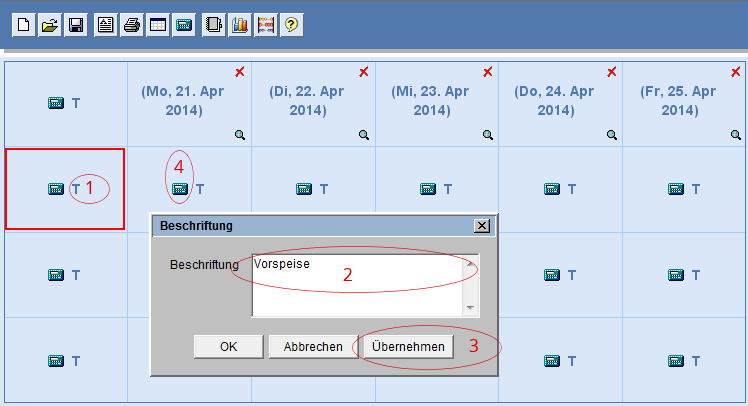Open the page preview toolbar icon
The width and height of the screenshot is (748, 406).
105,24
